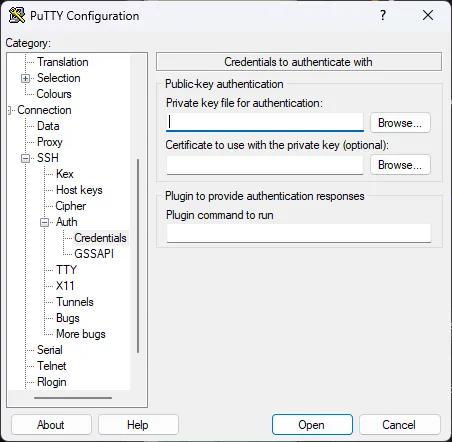
Task: Open the Proxy settings category
Action: click(x=50, y=142)
